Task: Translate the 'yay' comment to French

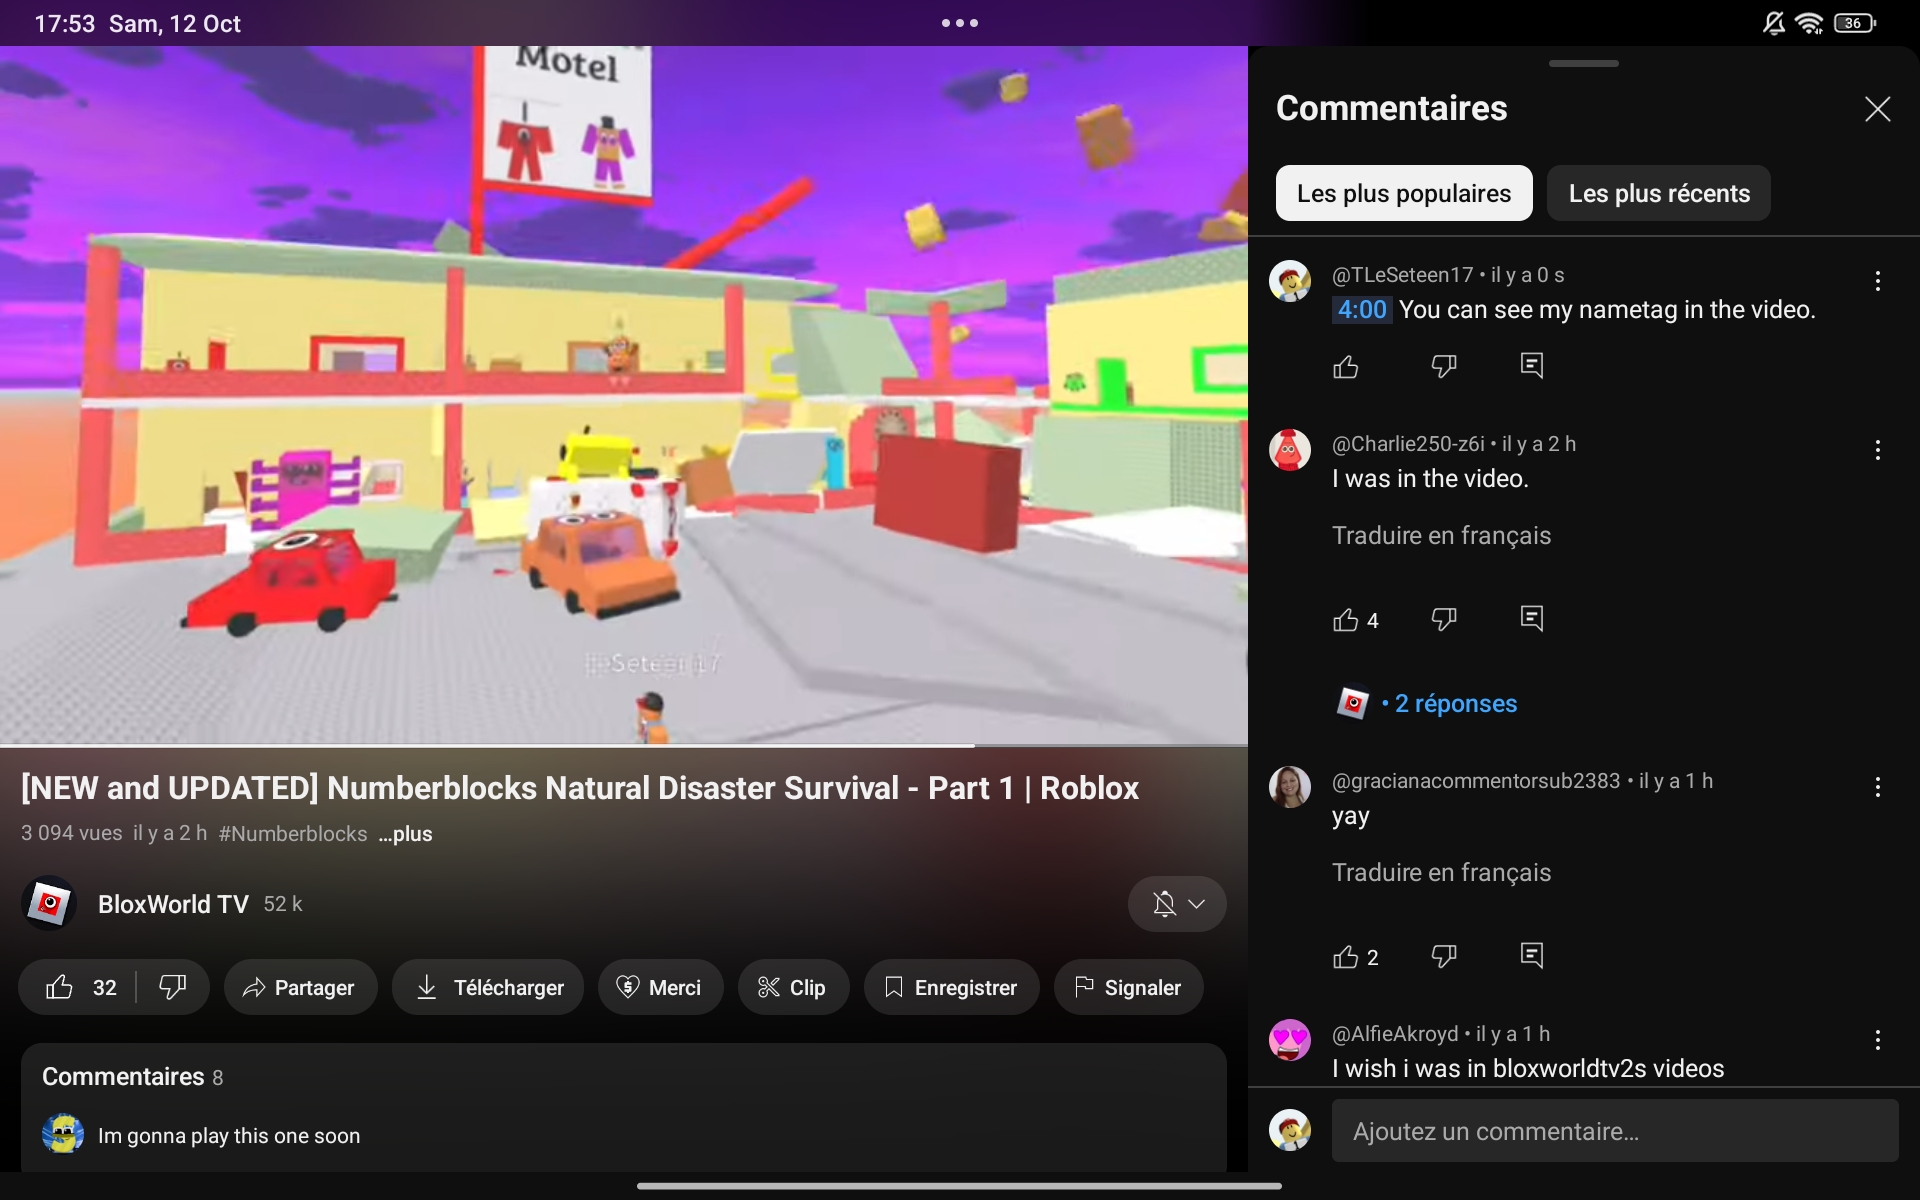Action: [1441, 873]
